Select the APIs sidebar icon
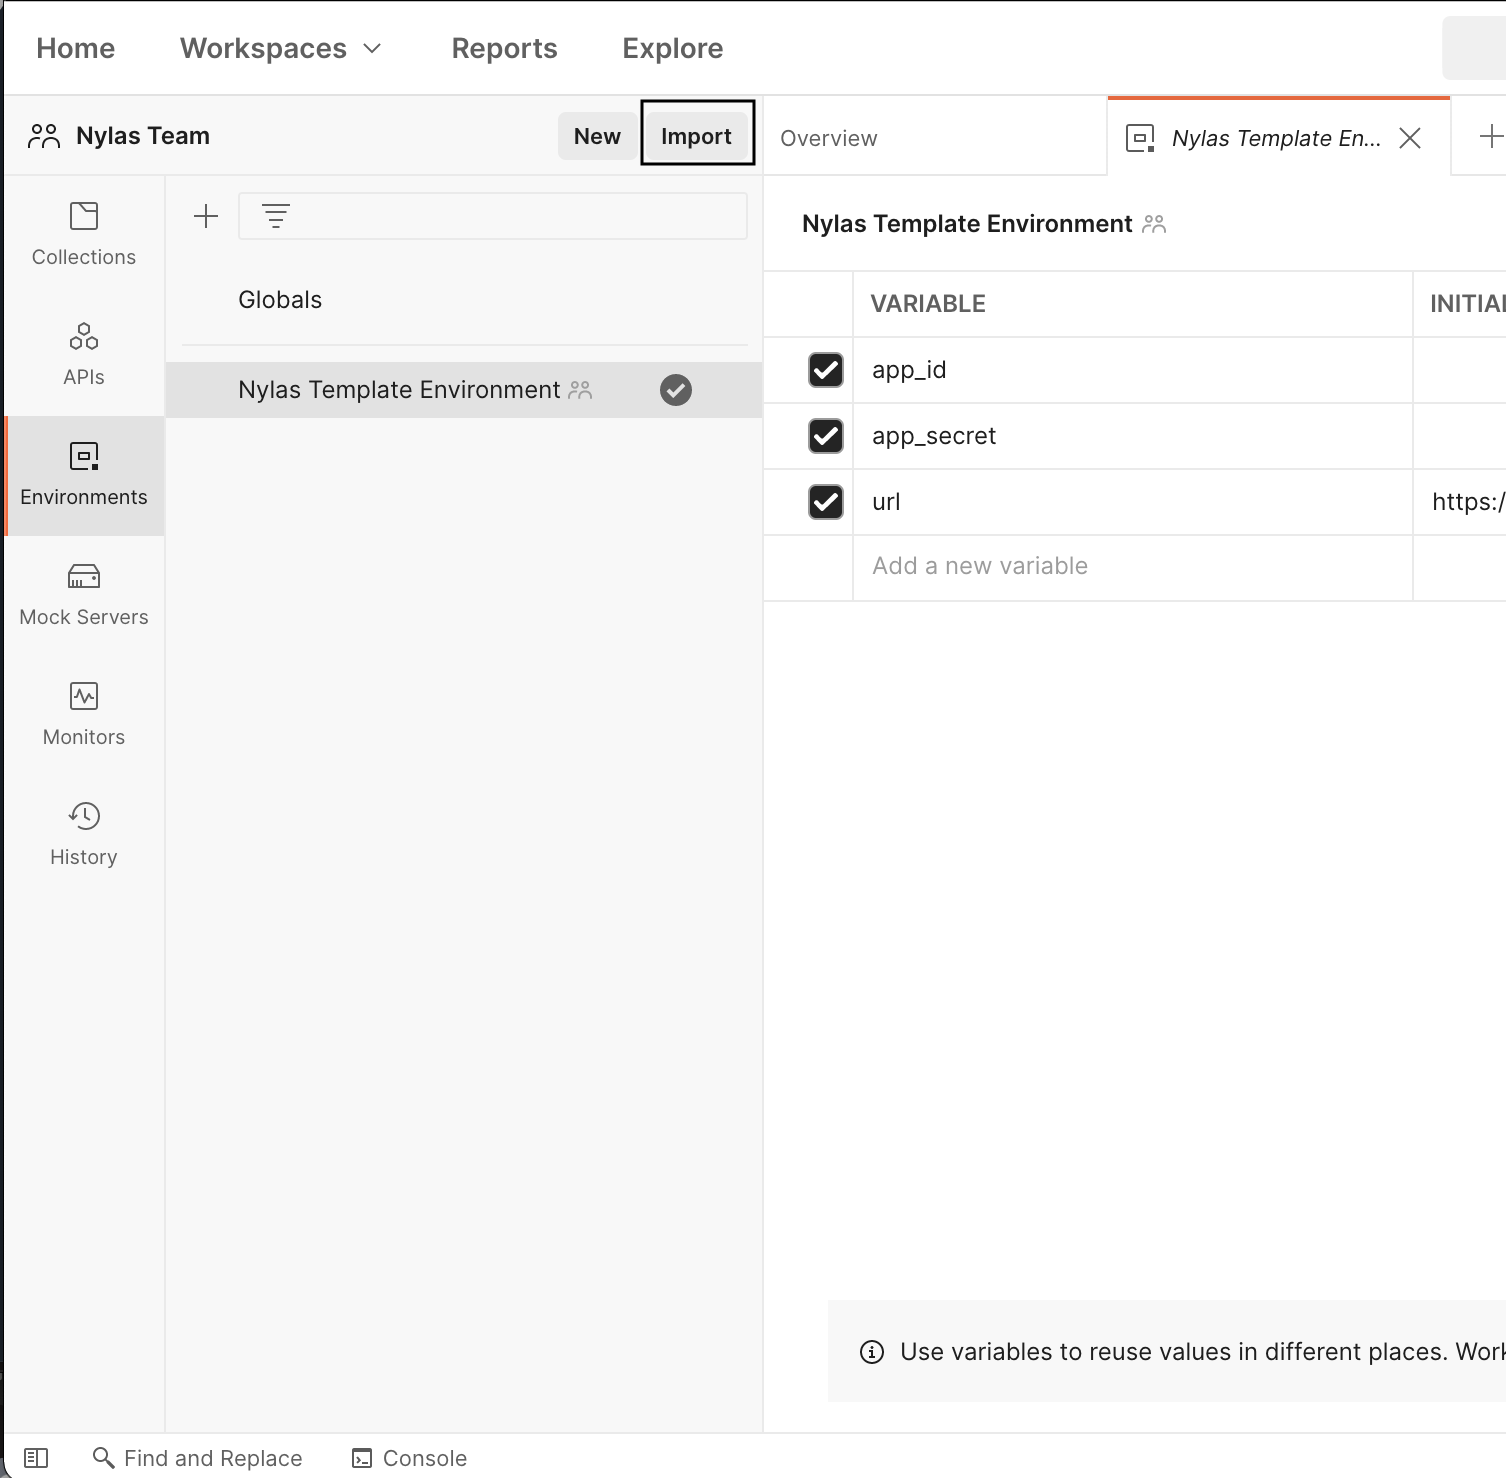 [83, 352]
